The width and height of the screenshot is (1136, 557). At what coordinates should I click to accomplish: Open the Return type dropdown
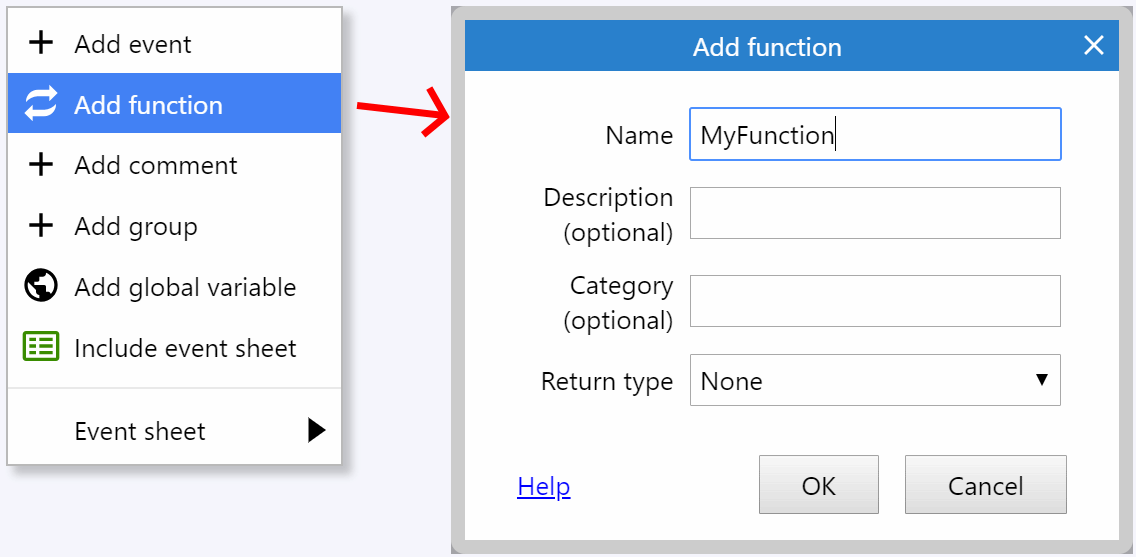pos(874,380)
